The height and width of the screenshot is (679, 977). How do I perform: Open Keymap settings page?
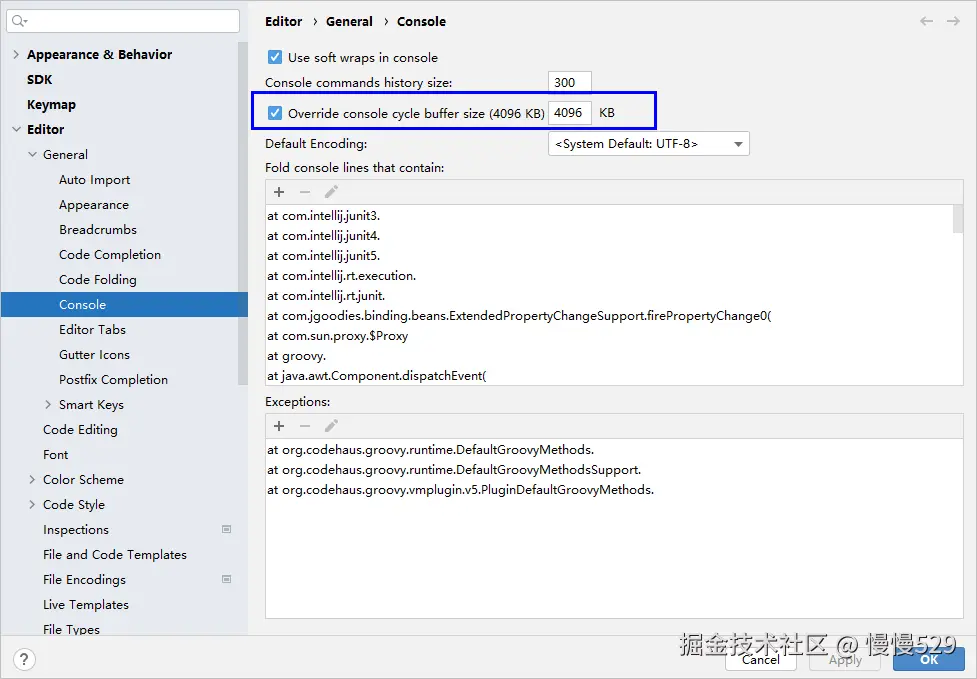tap(51, 105)
